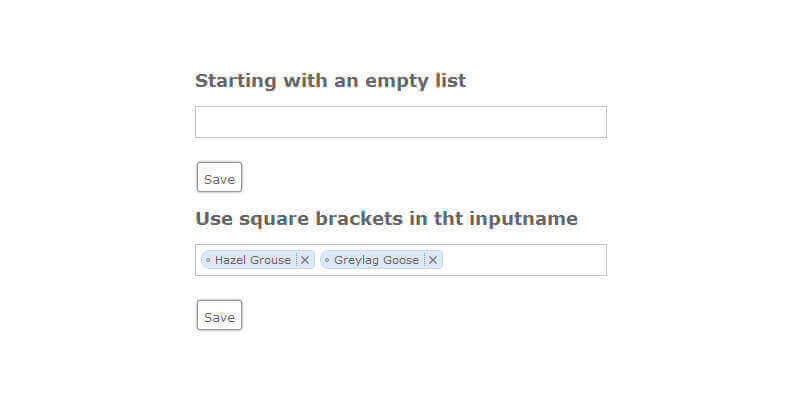
Task: Remove the Hazel Grouse tag
Action: tap(305, 260)
